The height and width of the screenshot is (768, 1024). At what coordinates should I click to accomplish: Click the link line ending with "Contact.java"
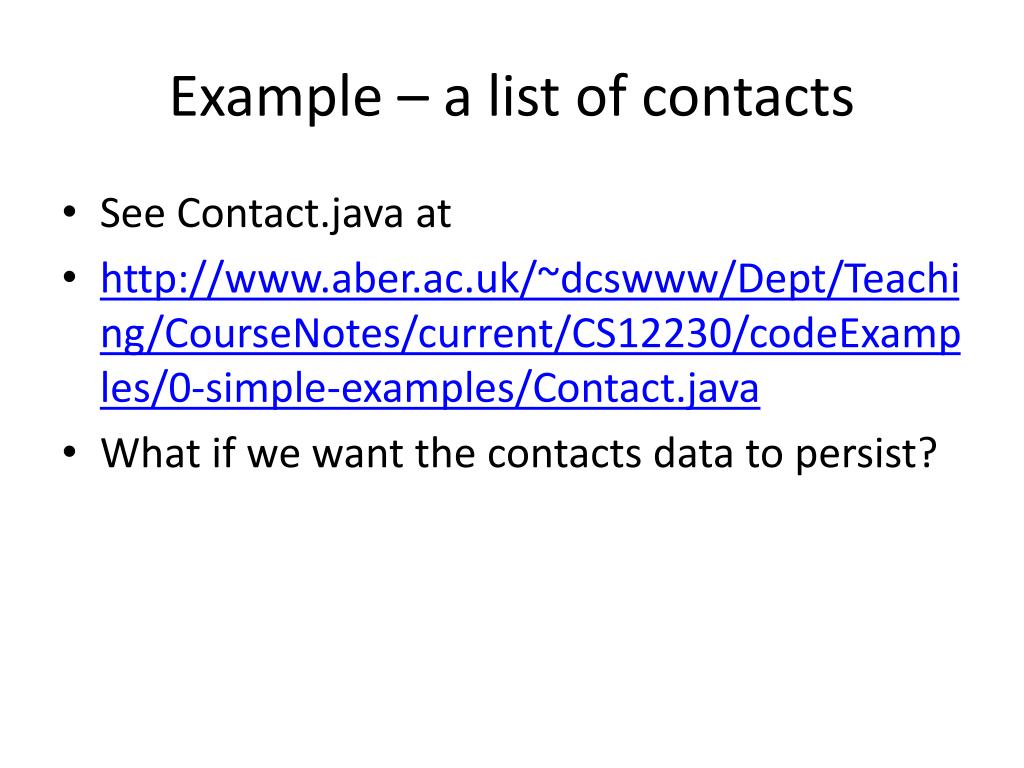[x=430, y=389]
